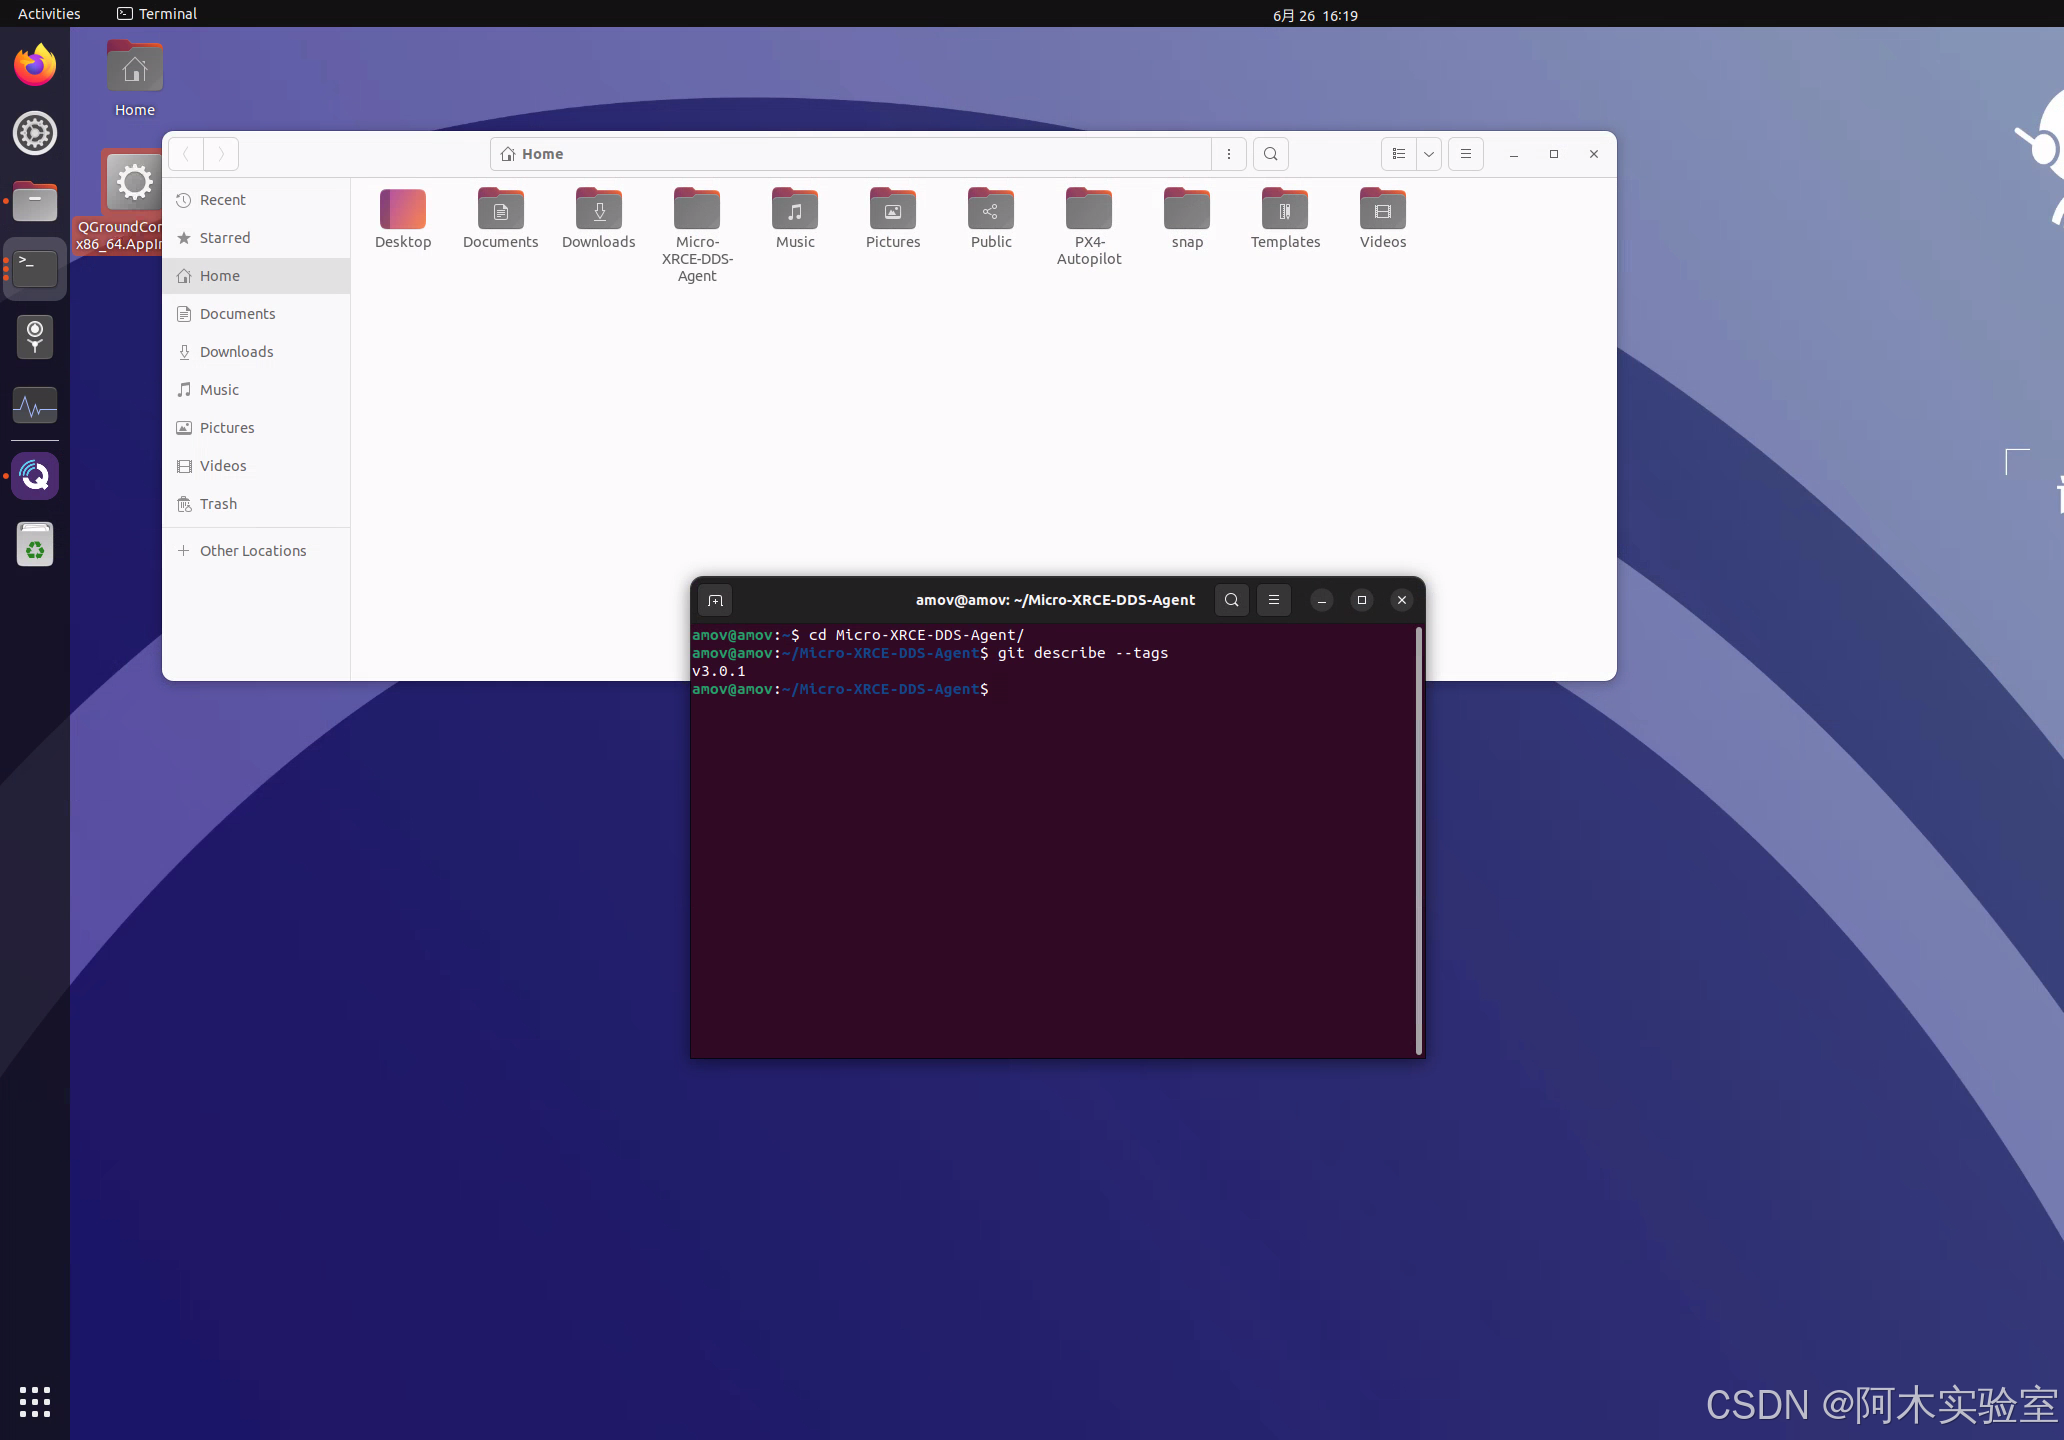Open a new tab in Terminal
The image size is (2064, 1440).
point(715,600)
